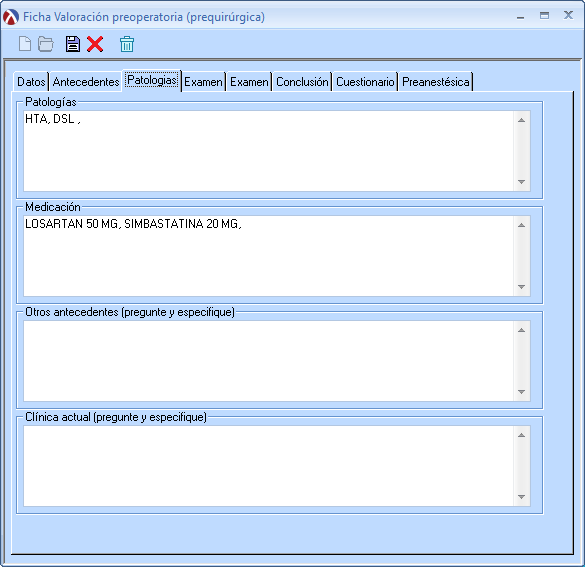The height and width of the screenshot is (567, 585).
Task: Open record using the folder icon
Action: coord(46,44)
